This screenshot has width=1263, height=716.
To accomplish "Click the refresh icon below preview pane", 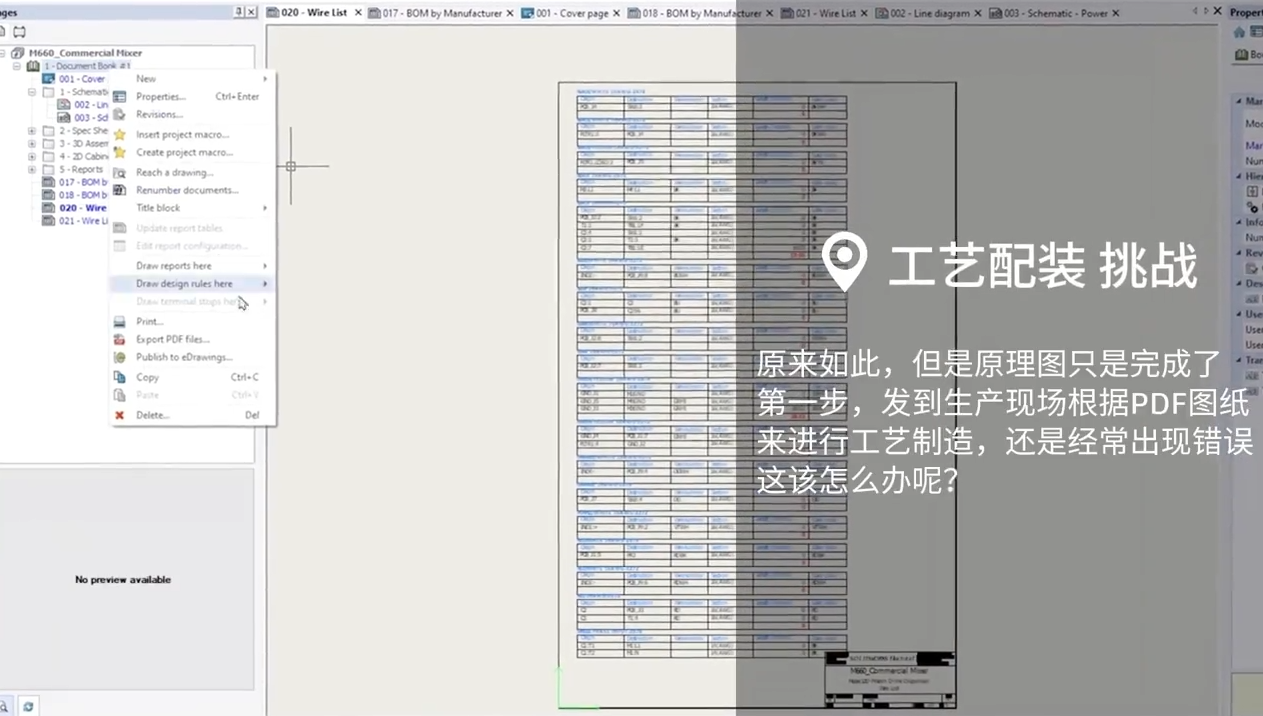I will tap(28, 706).
